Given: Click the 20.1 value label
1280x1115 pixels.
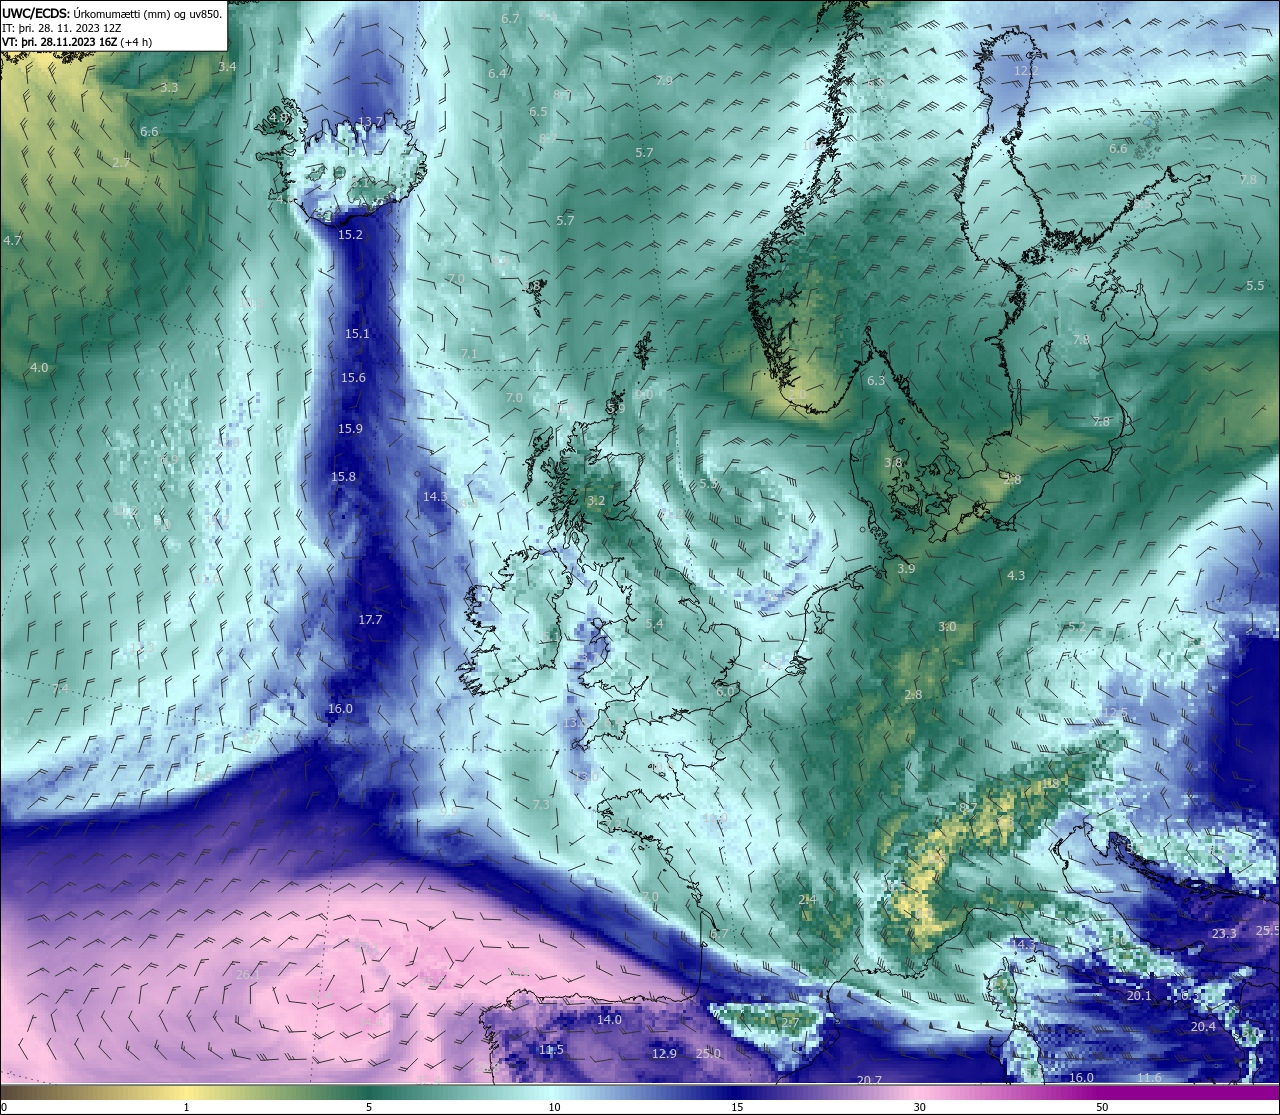Looking at the screenshot, I should [1139, 996].
